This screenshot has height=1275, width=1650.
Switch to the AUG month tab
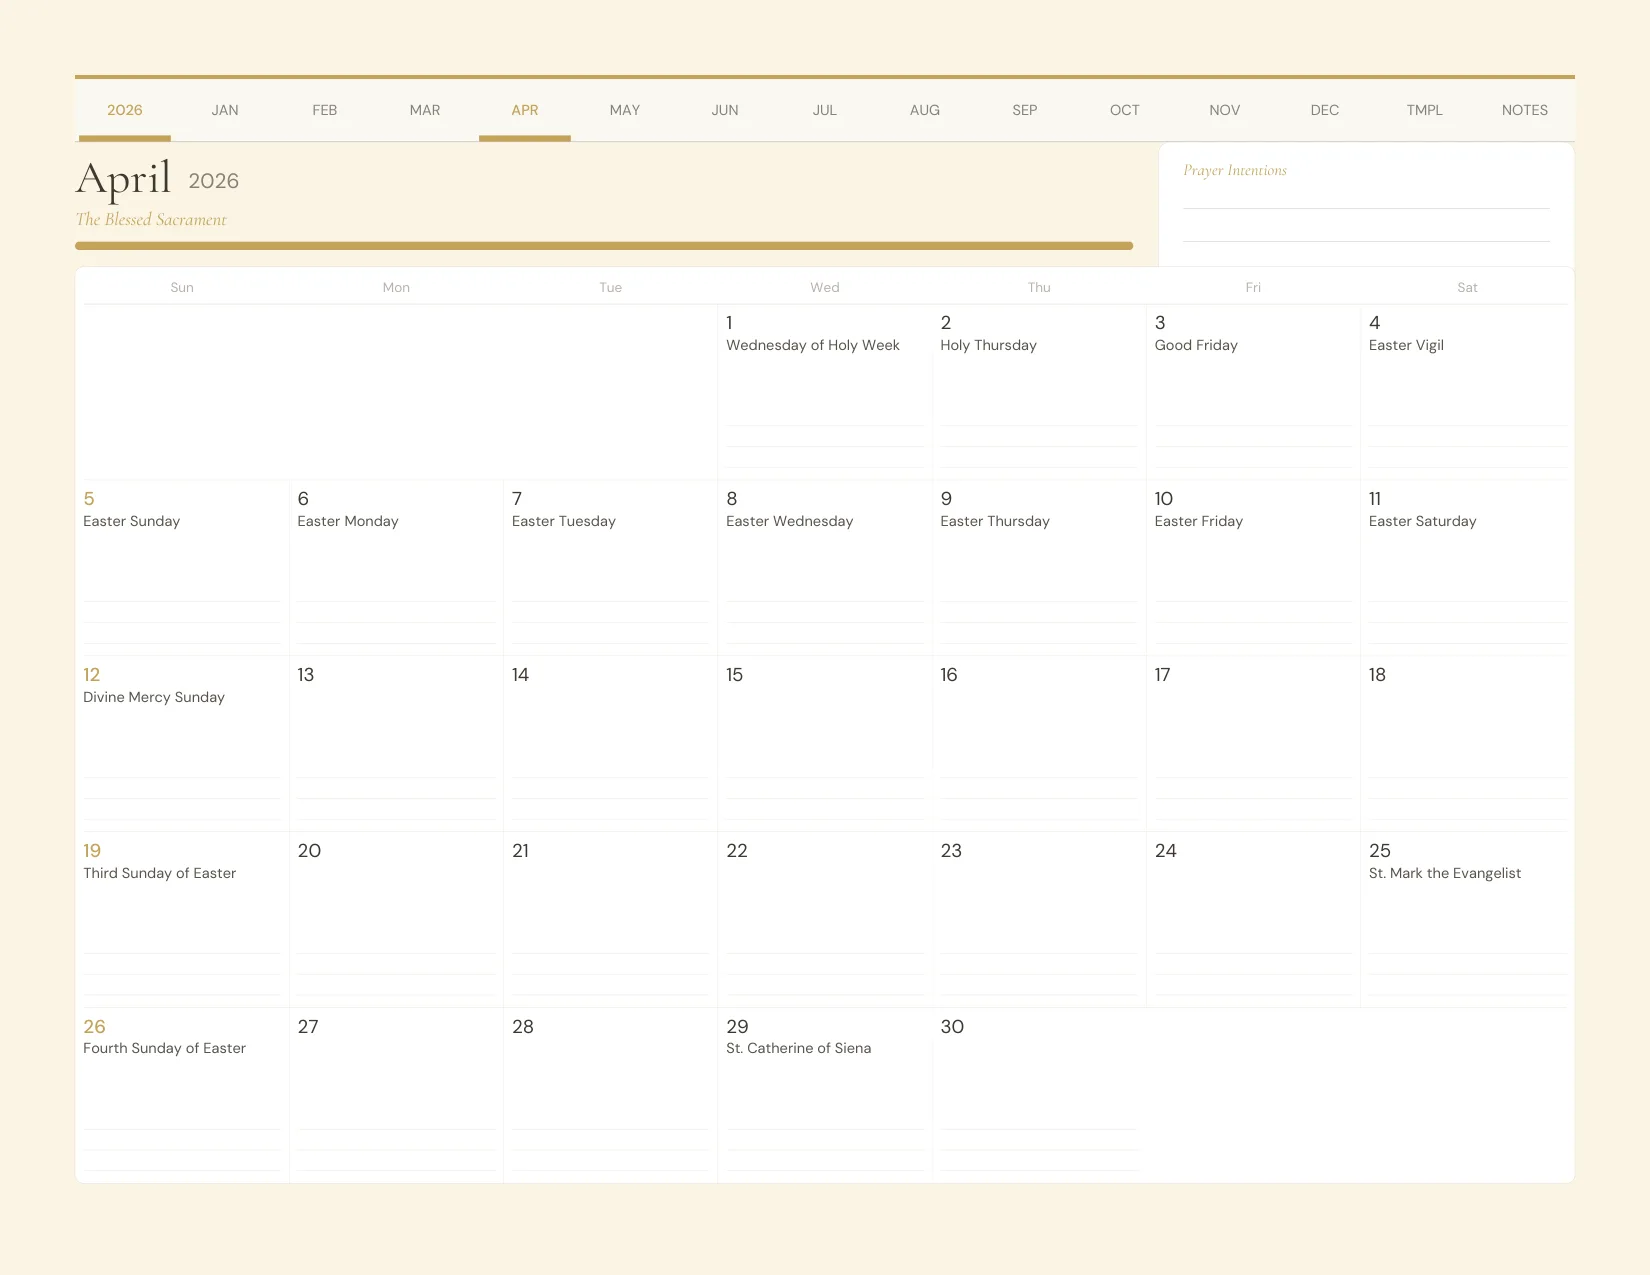[x=924, y=110]
